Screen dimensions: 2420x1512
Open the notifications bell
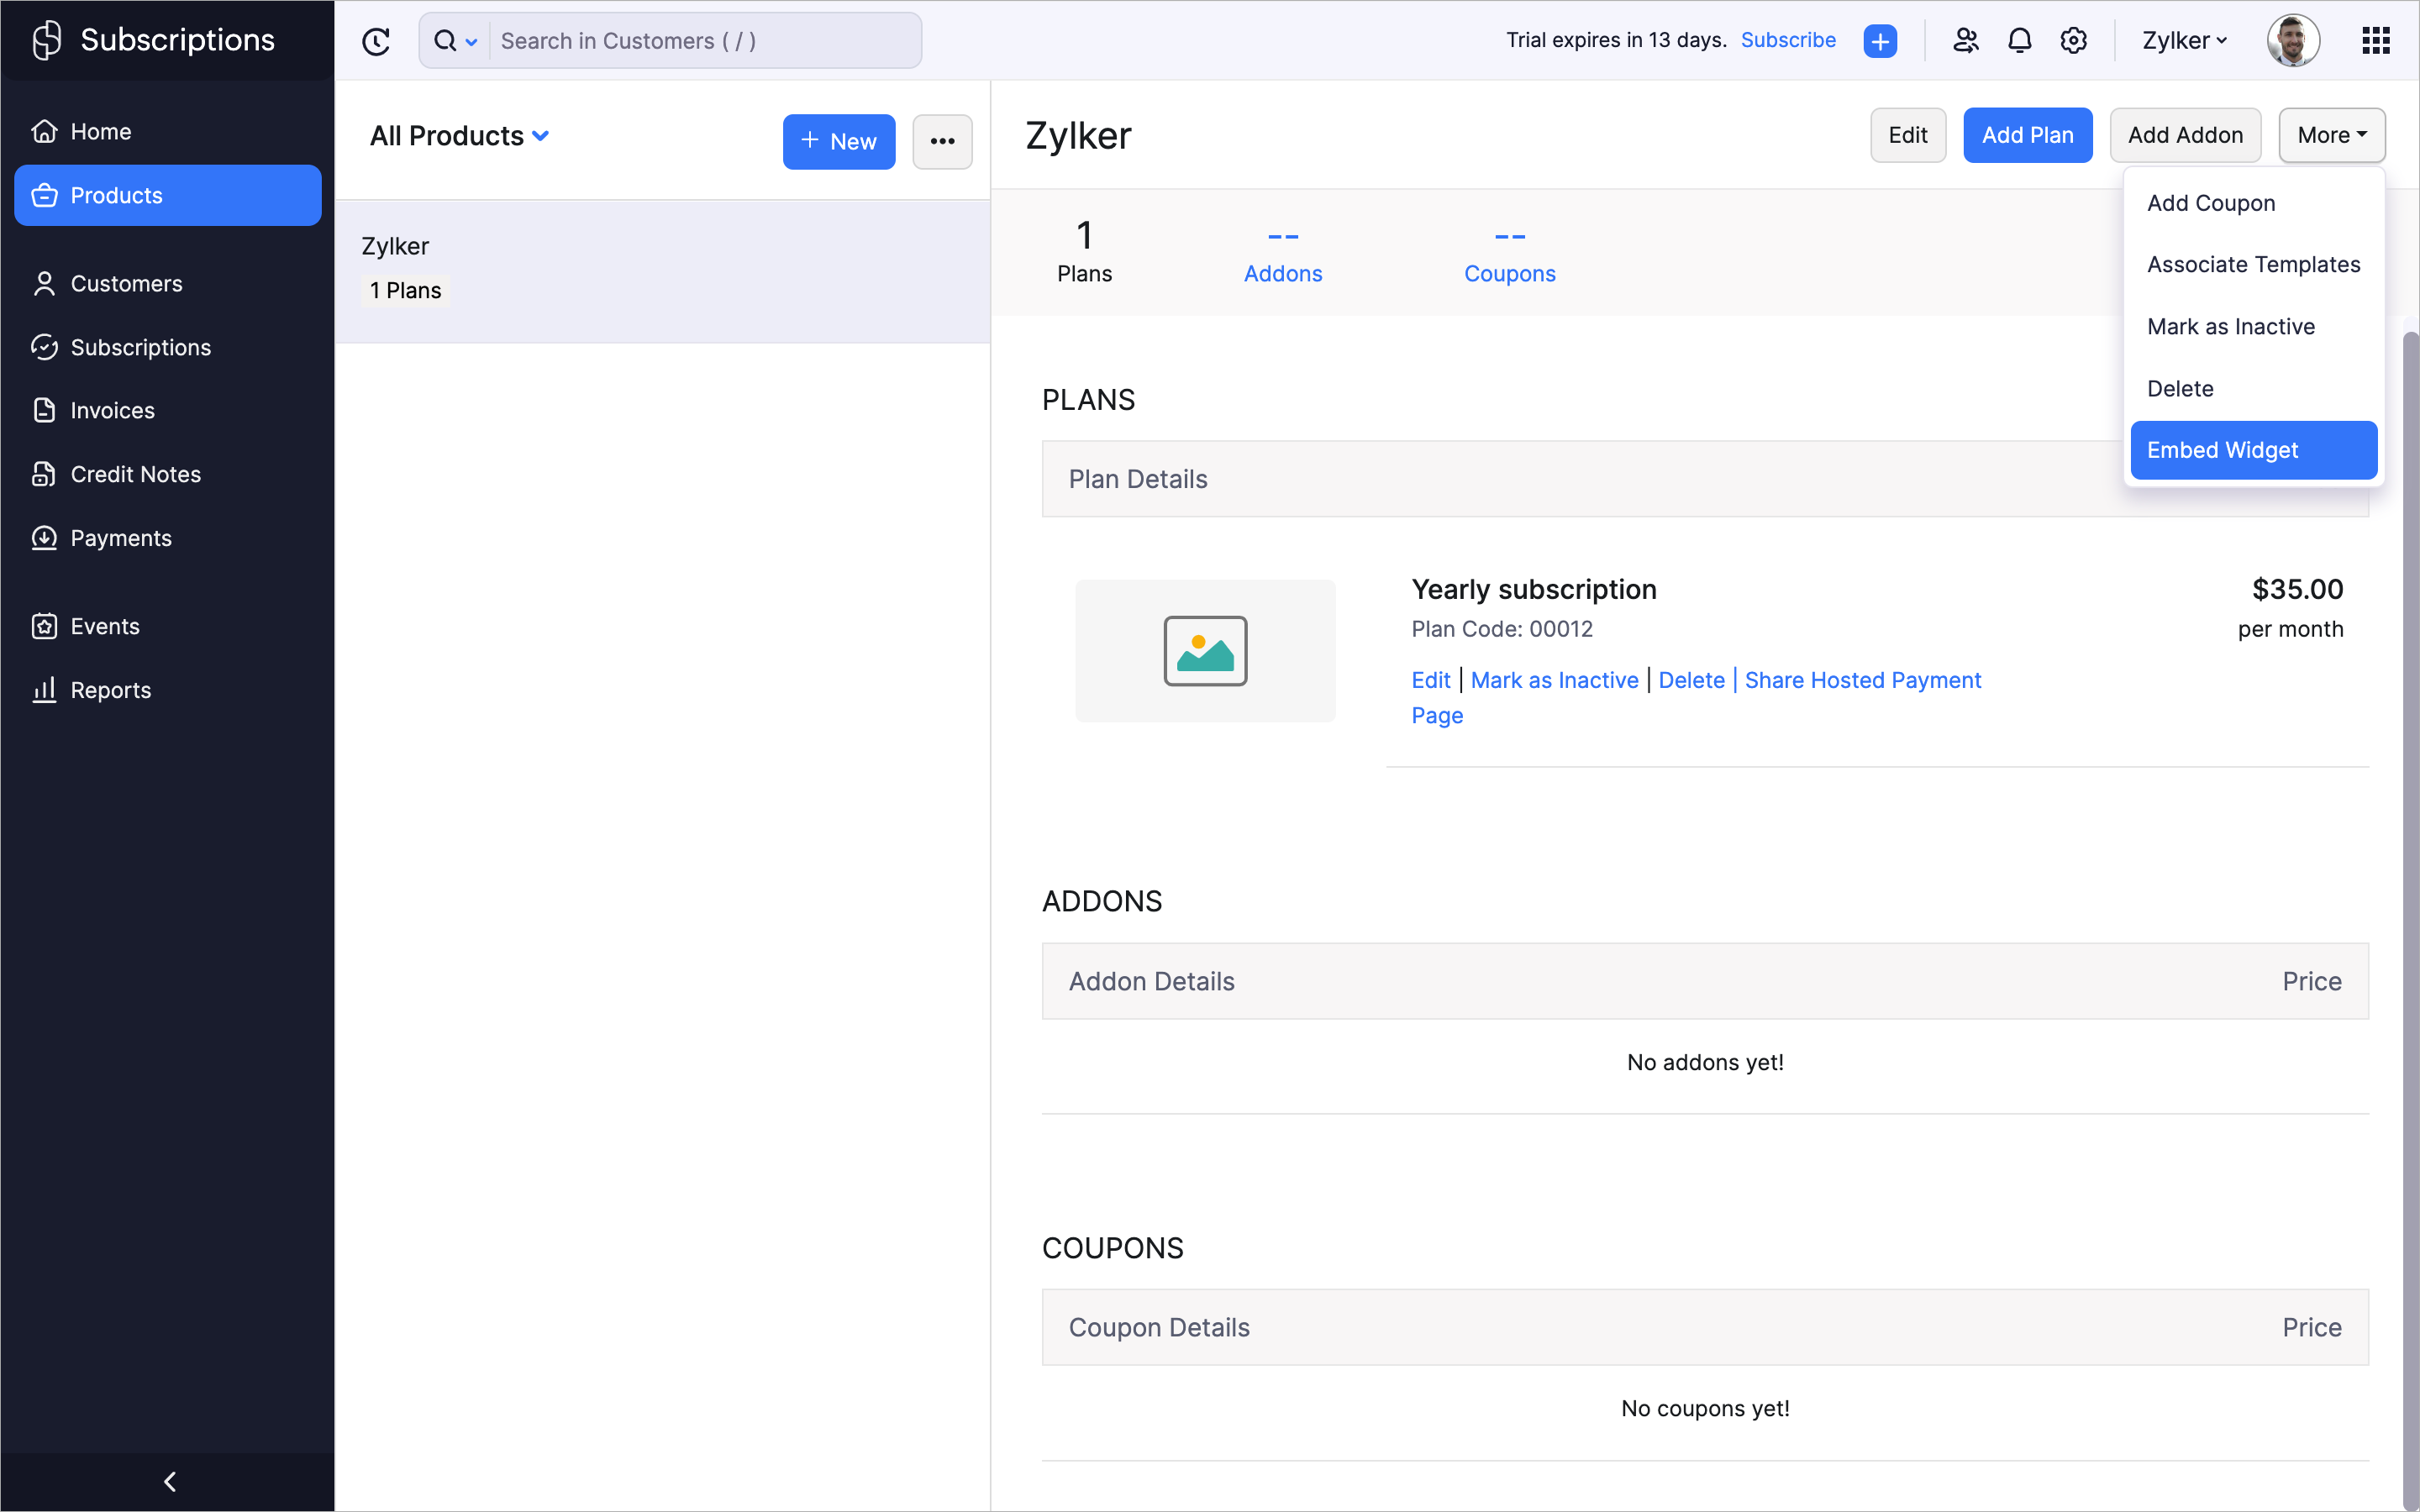tap(2020, 41)
